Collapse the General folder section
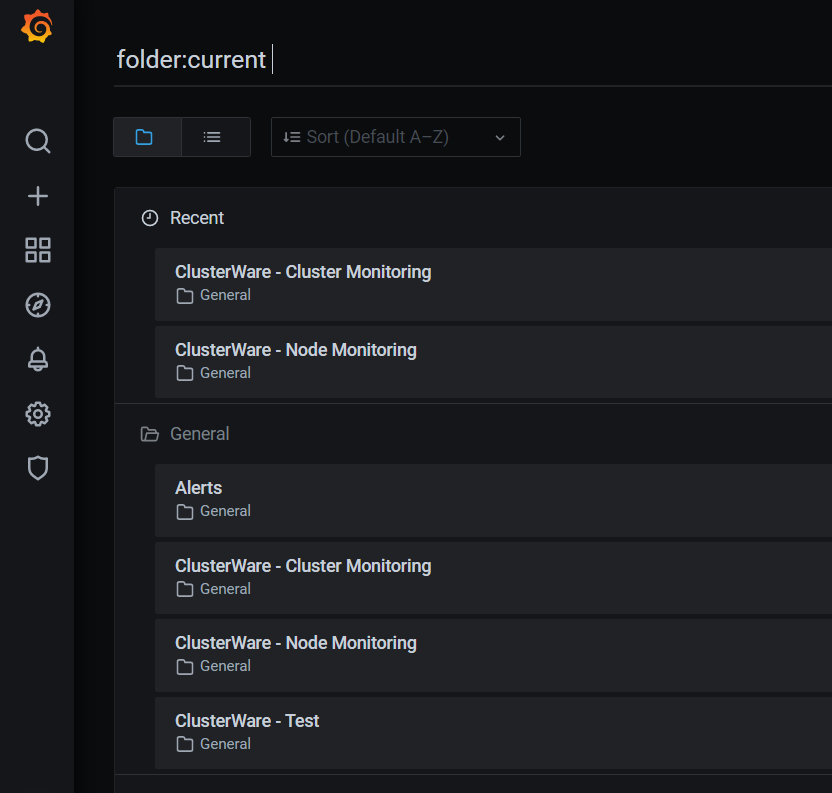 tap(197, 433)
